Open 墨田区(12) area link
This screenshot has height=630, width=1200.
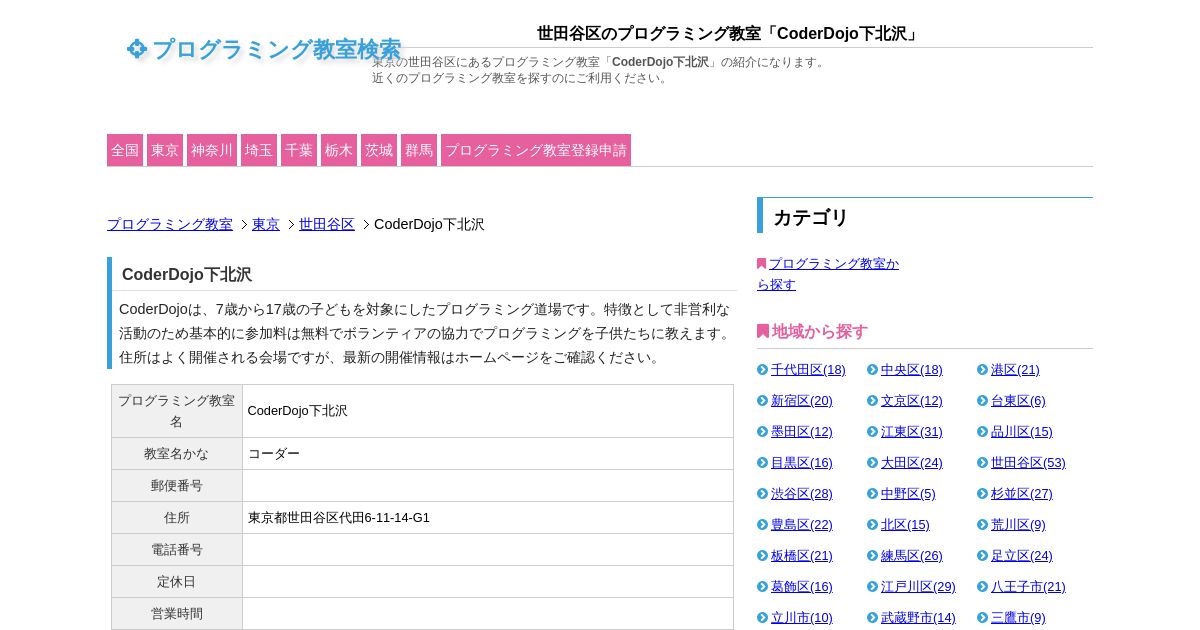[x=802, y=432]
